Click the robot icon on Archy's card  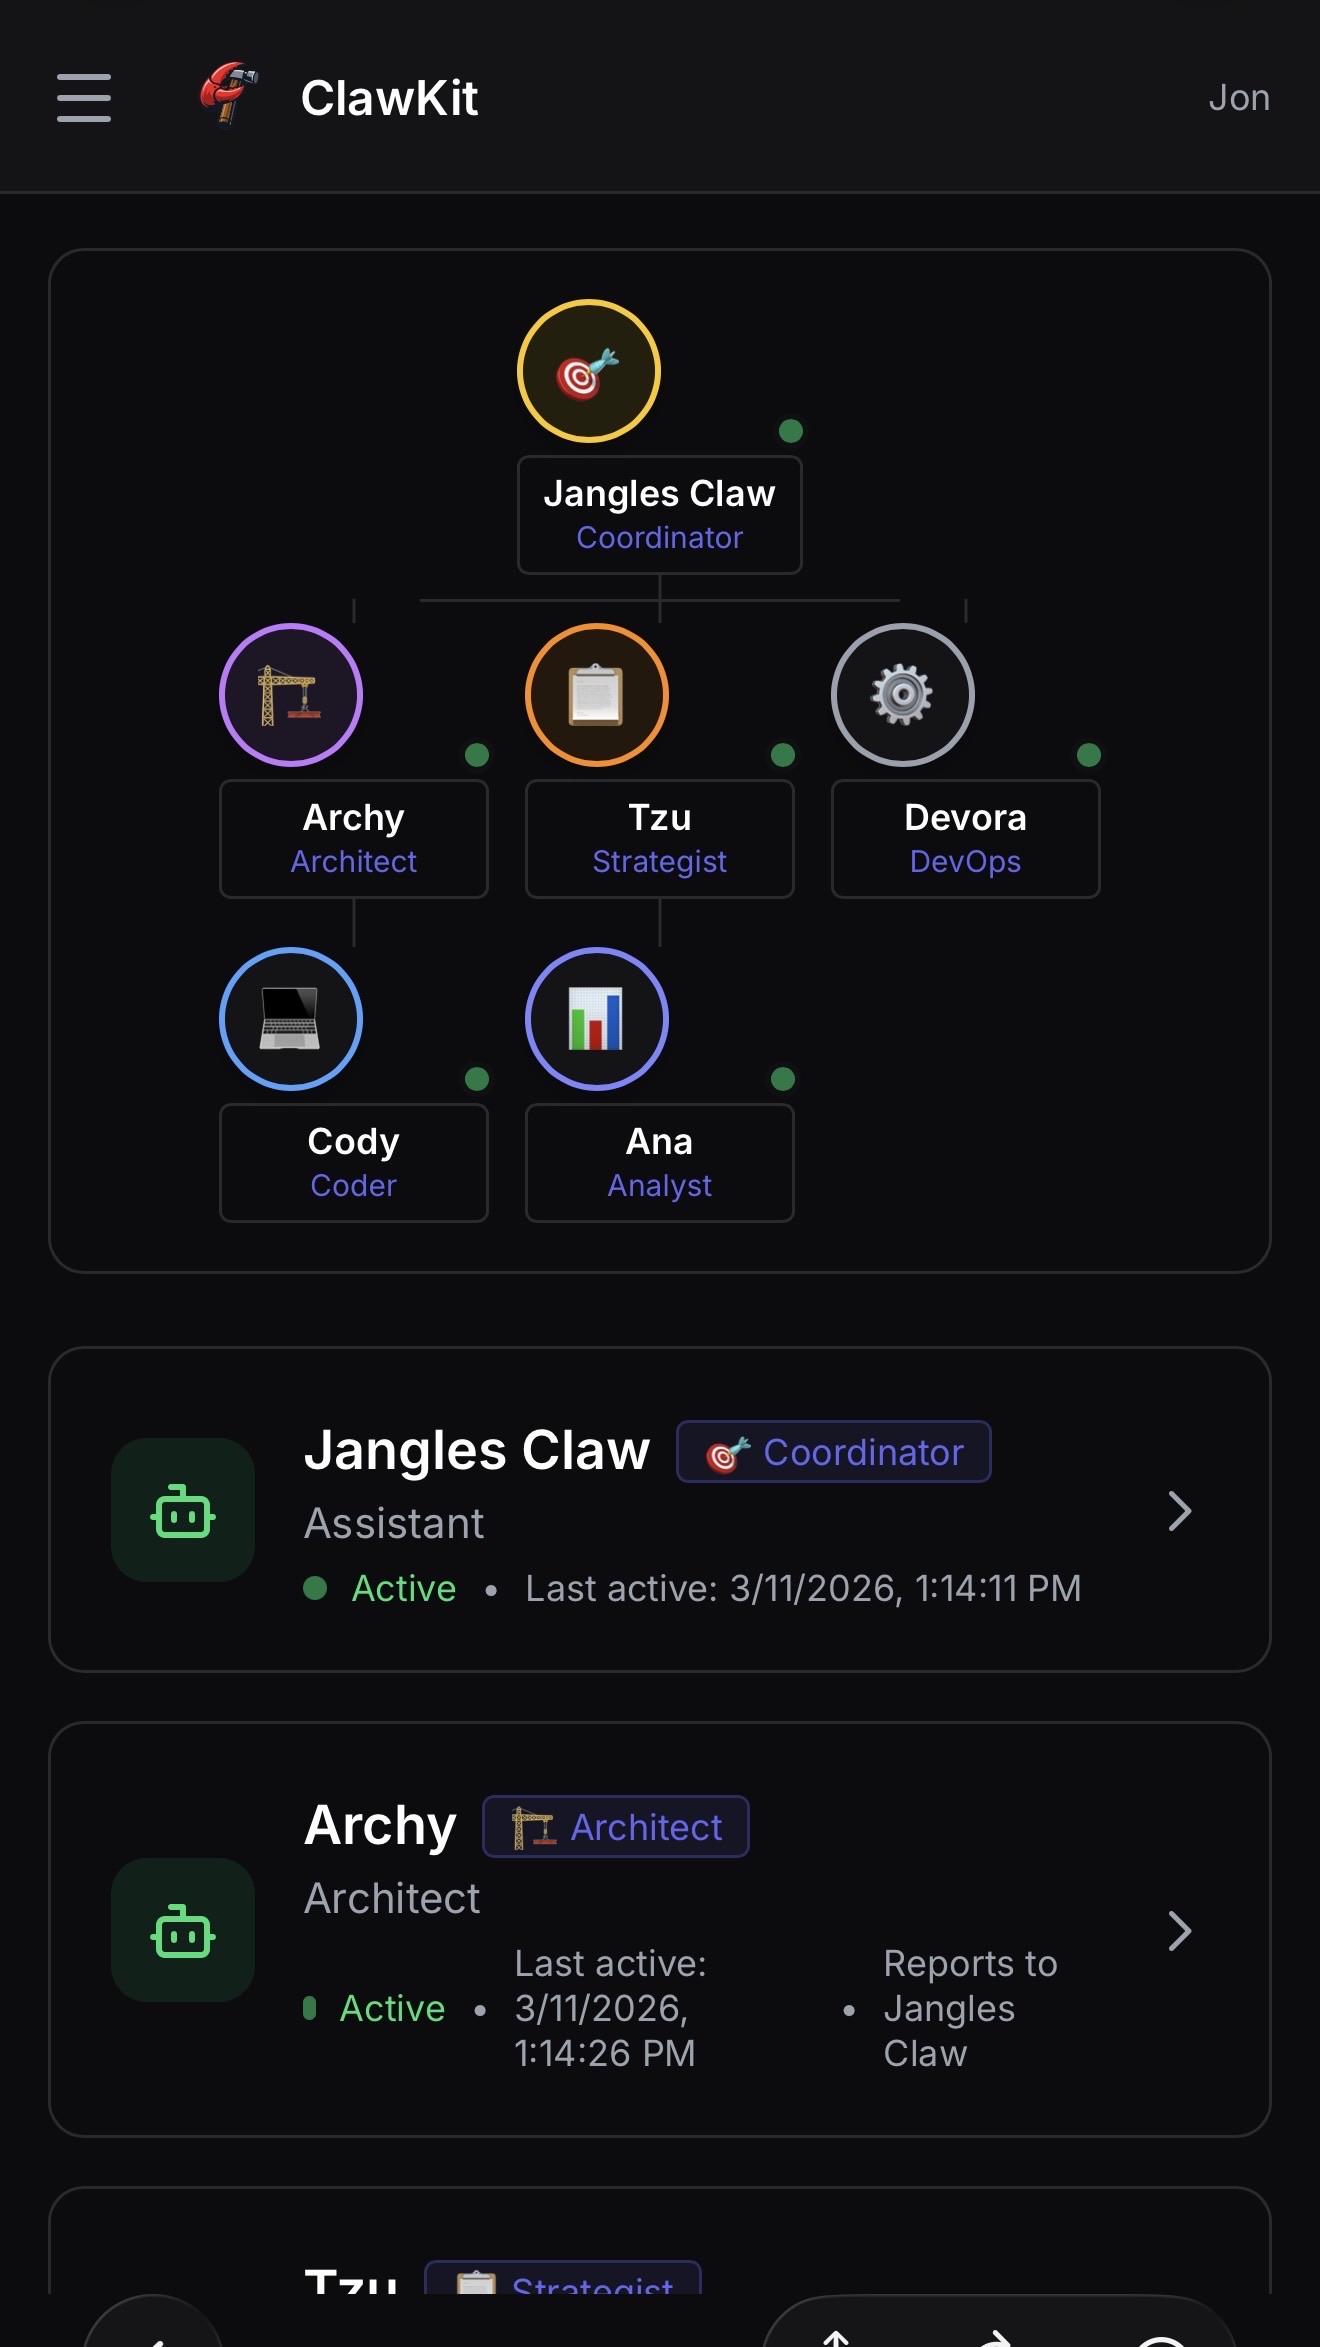(183, 1930)
